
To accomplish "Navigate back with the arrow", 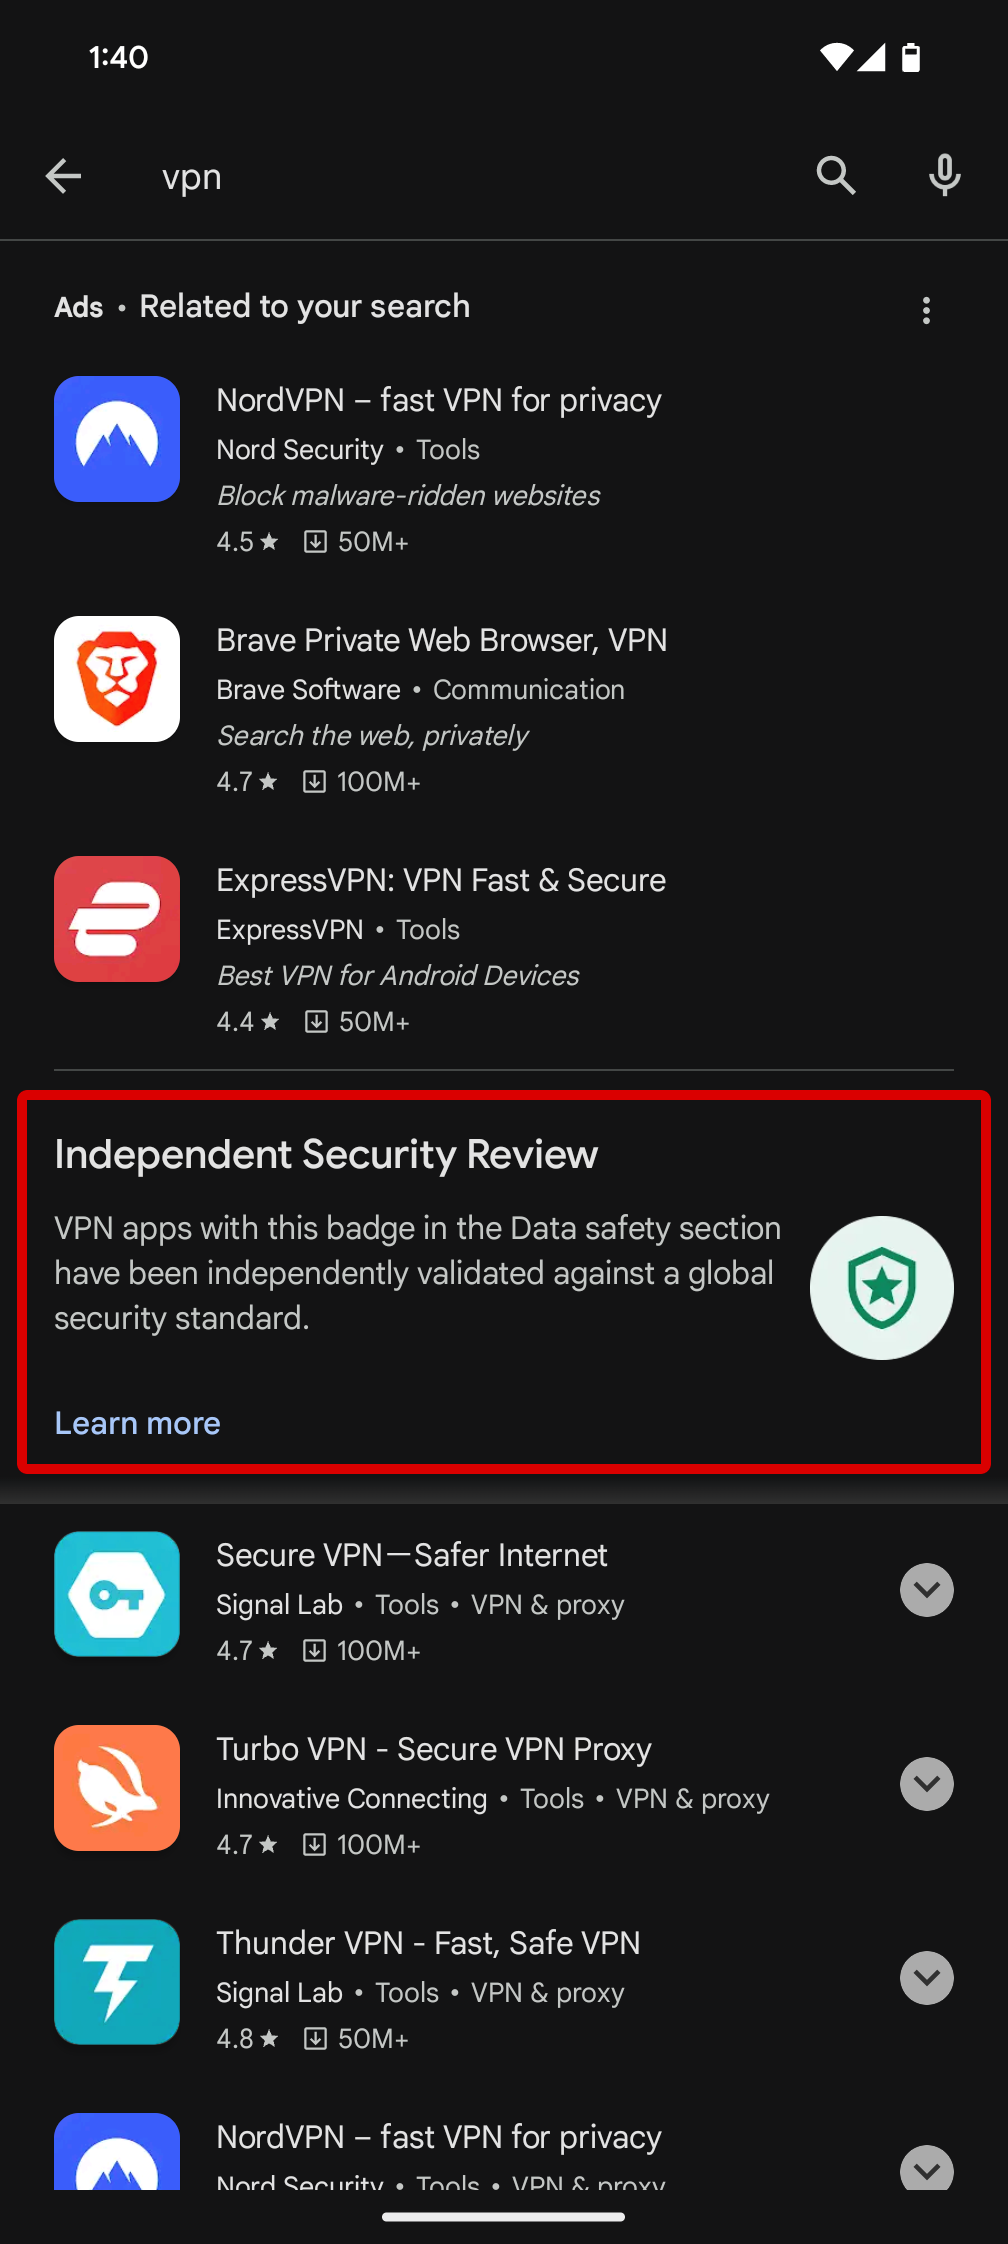I will click(x=64, y=175).
